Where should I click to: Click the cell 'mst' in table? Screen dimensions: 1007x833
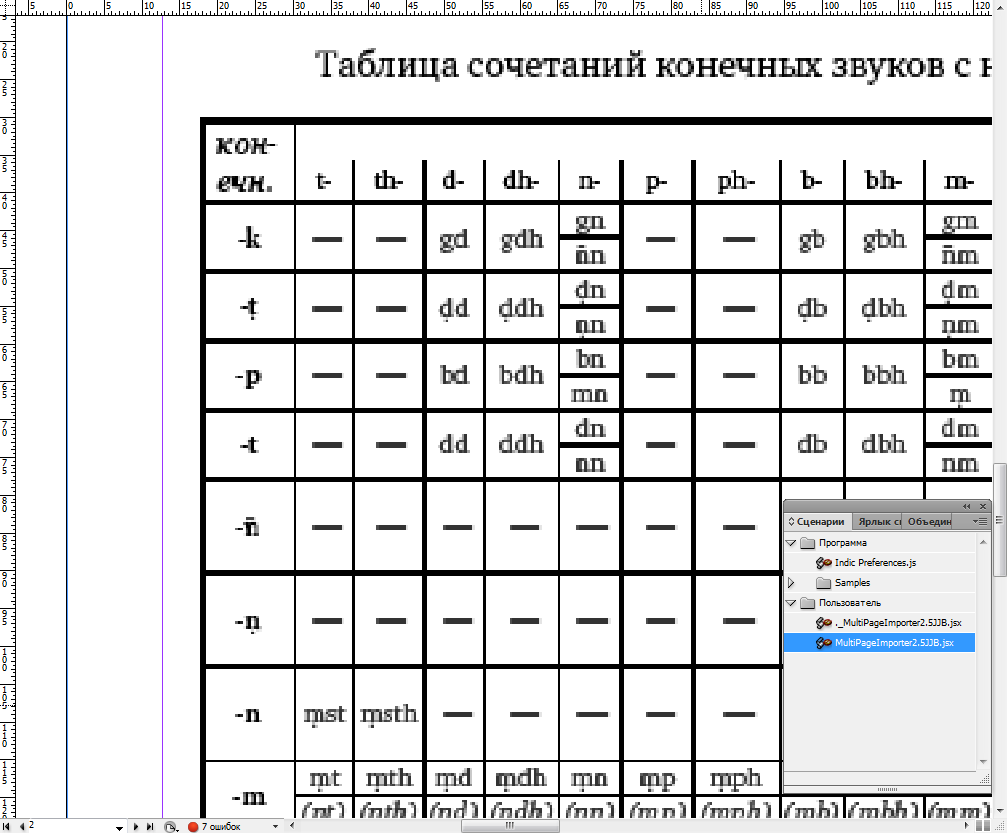point(324,714)
